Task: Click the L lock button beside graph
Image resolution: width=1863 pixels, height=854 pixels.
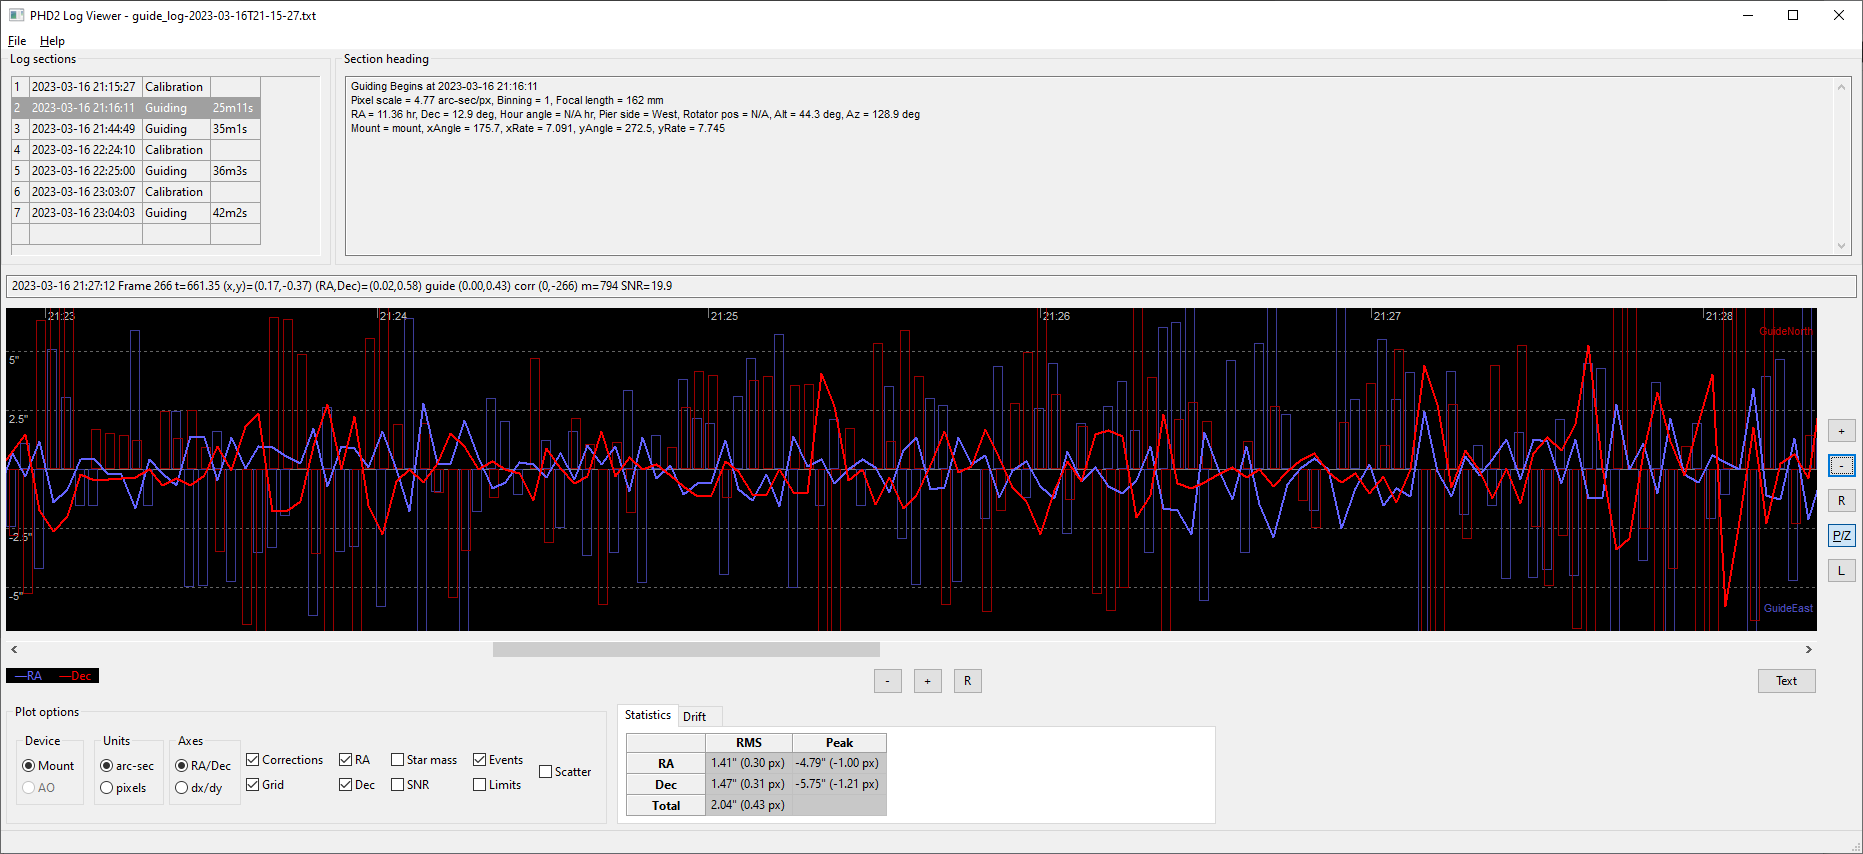Action: pos(1841,571)
